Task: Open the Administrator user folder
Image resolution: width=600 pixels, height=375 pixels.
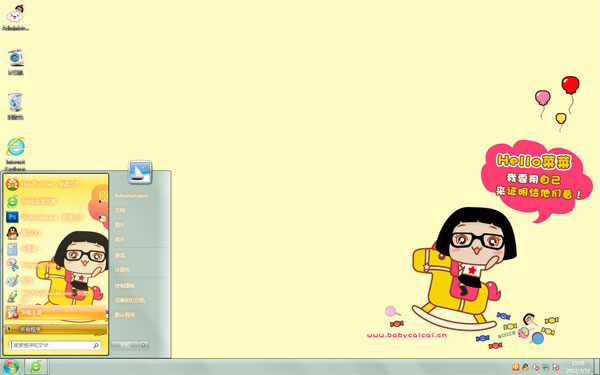Action: tap(131, 196)
